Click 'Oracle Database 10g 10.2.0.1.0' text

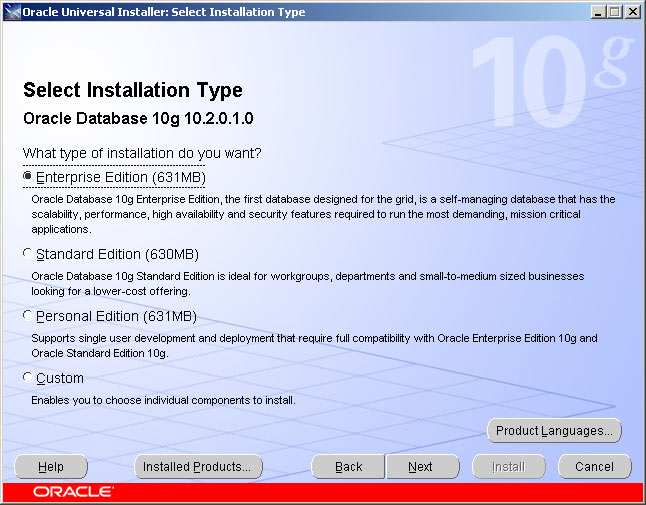(138, 118)
